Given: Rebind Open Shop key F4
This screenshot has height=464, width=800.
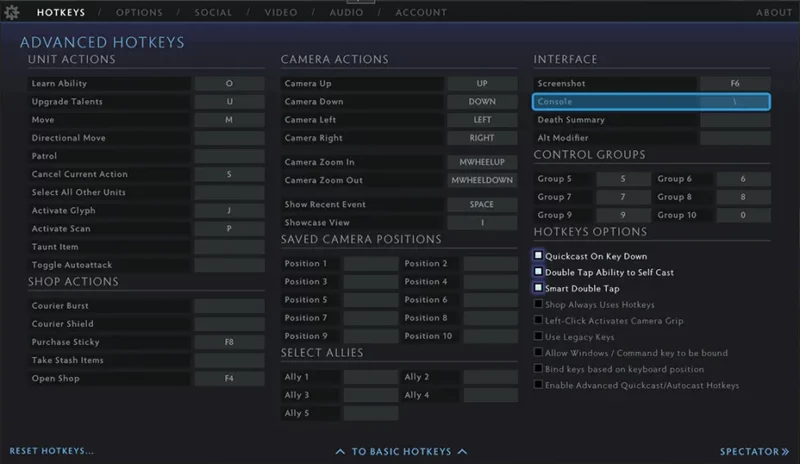Looking at the screenshot, I should click(x=229, y=378).
